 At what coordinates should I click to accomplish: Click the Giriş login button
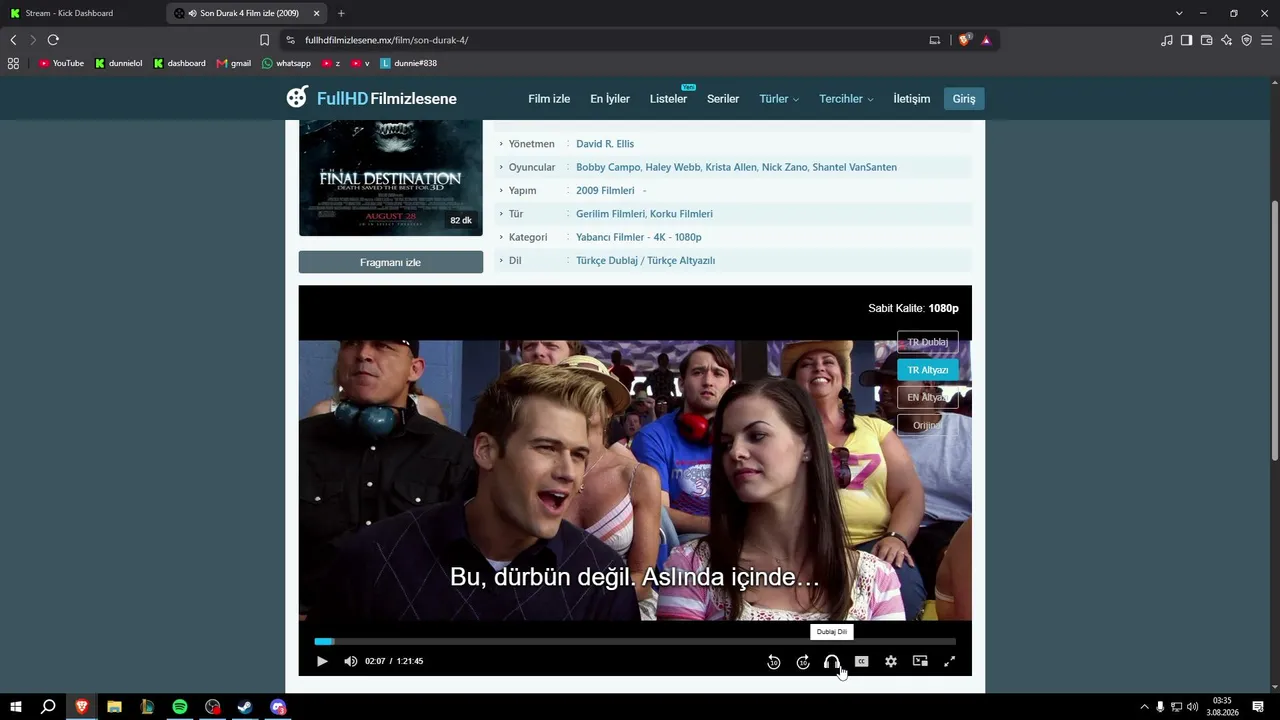pos(964,99)
